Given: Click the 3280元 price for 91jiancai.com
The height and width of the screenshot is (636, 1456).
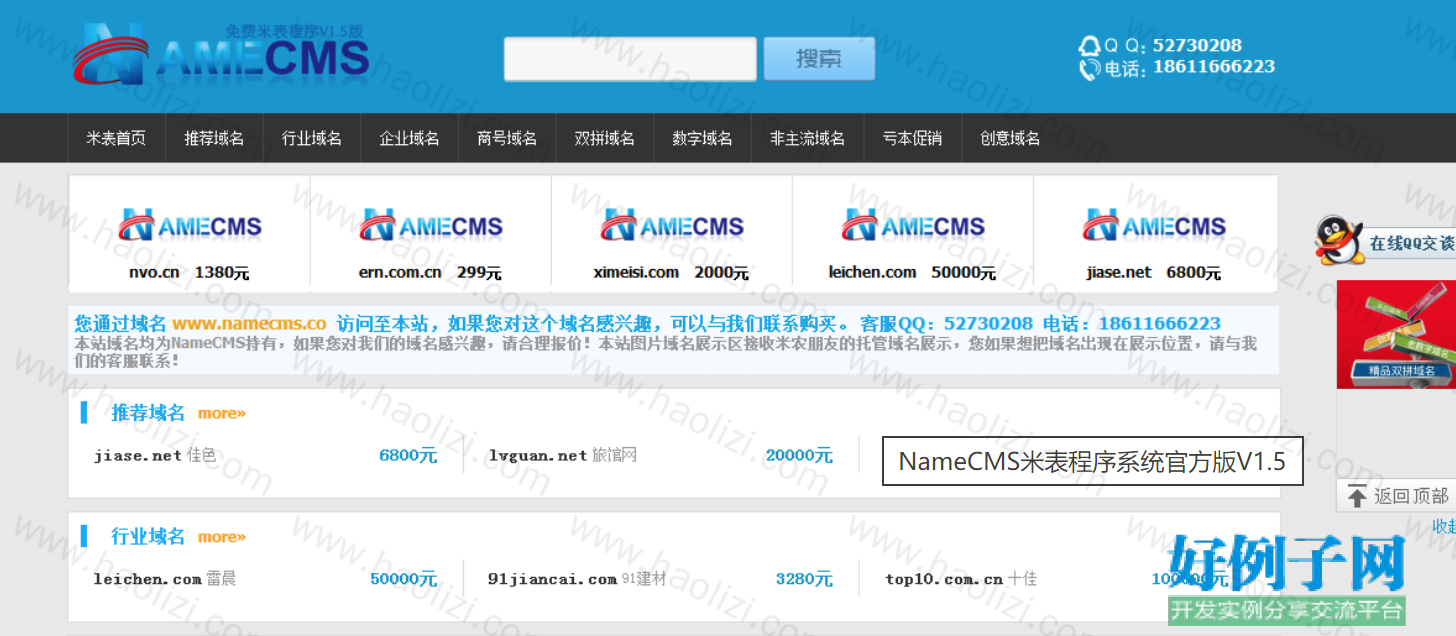Looking at the screenshot, I should tap(804, 579).
